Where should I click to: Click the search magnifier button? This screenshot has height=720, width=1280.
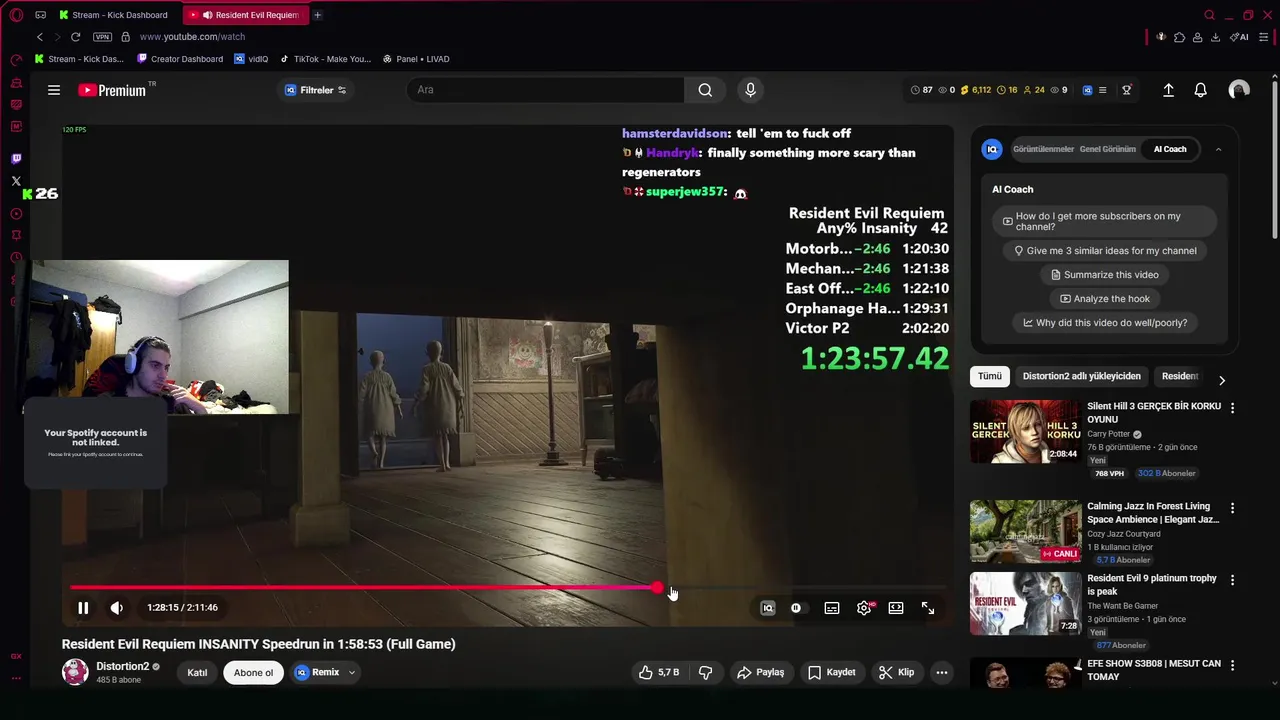(x=705, y=90)
